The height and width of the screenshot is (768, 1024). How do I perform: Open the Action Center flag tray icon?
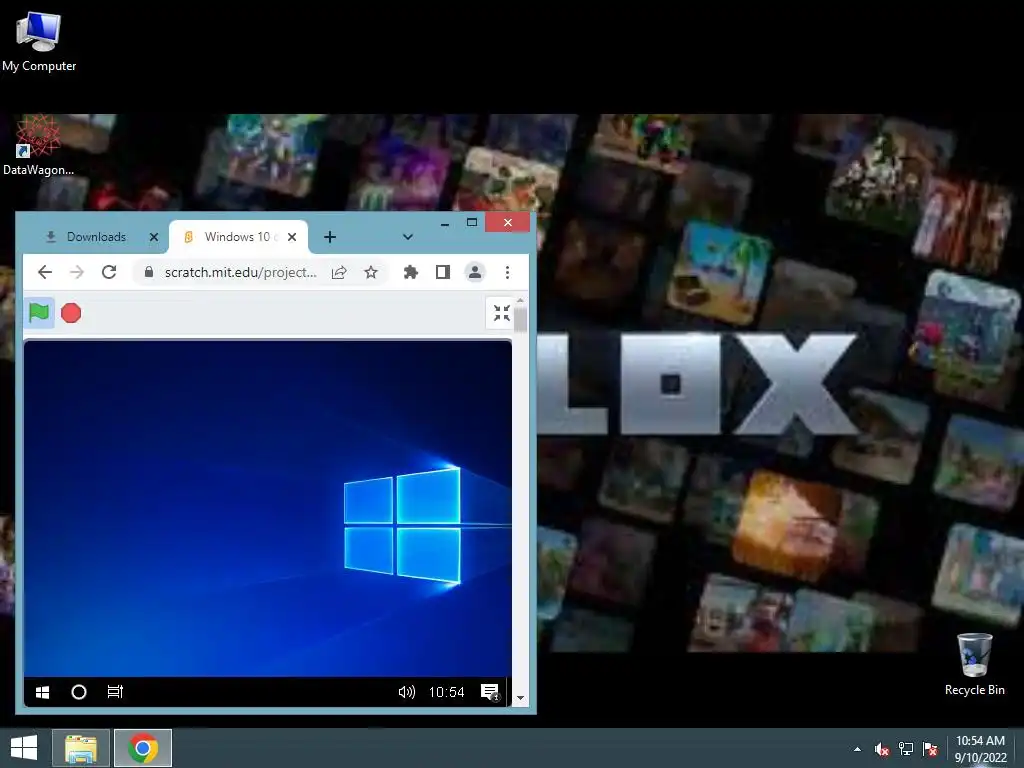pyautogui.click(x=930, y=749)
